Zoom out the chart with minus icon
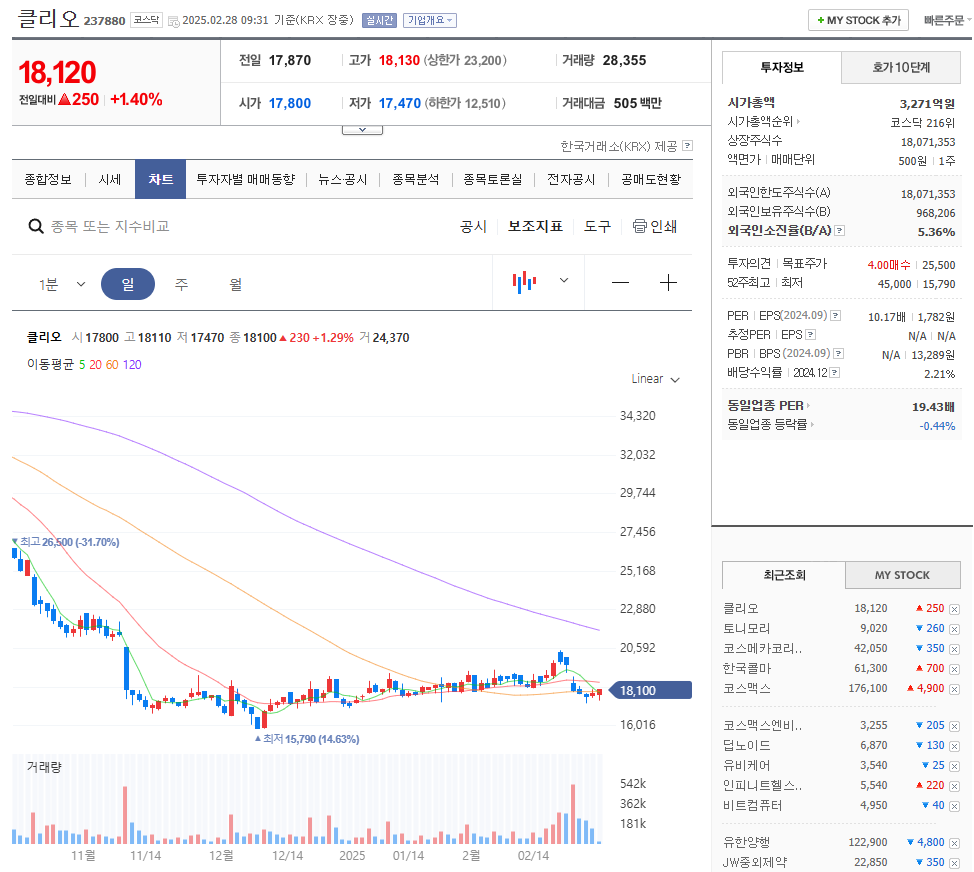 coord(620,283)
